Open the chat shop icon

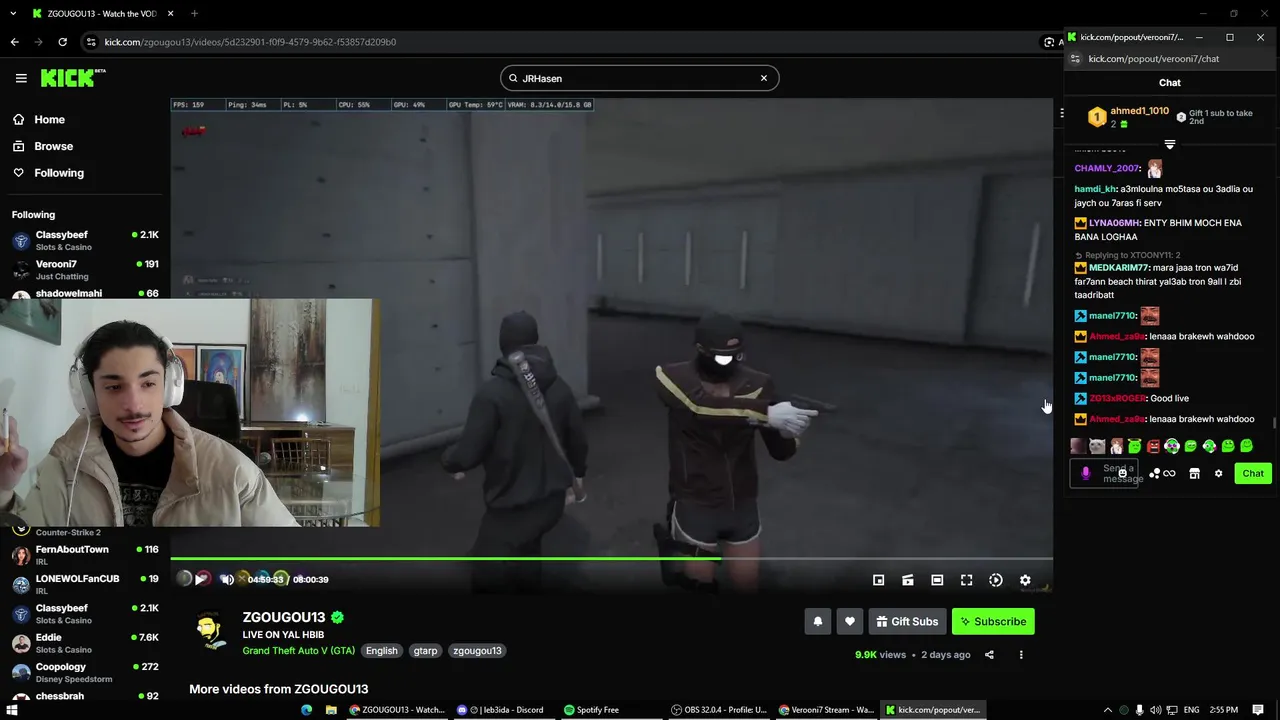pos(1194,473)
